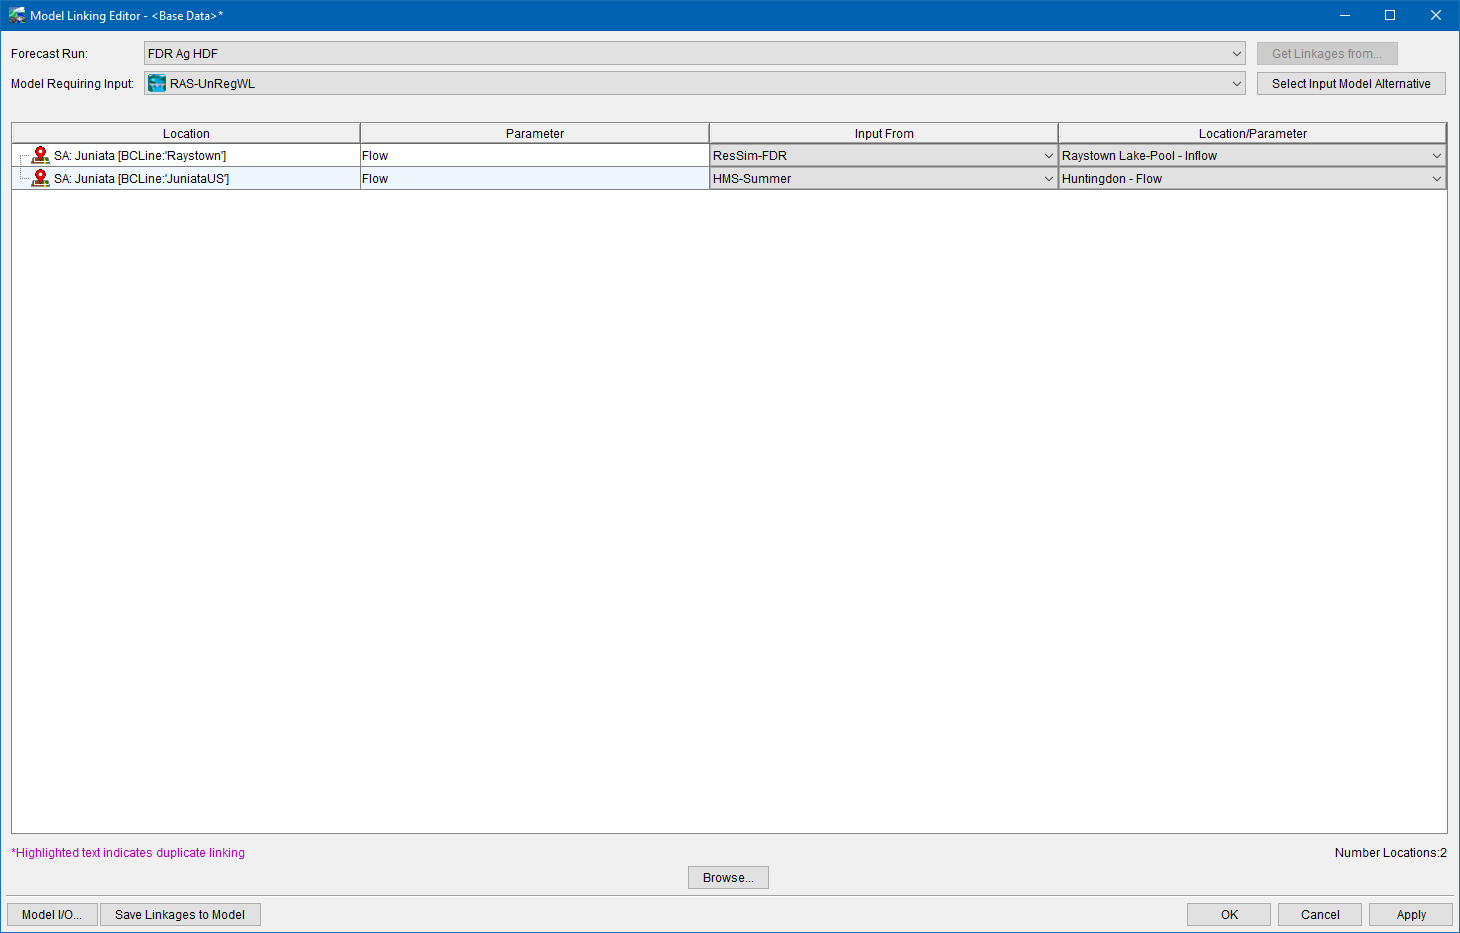The height and width of the screenshot is (933, 1460).
Task: Confirm with the OK button
Action: pos(1229,915)
